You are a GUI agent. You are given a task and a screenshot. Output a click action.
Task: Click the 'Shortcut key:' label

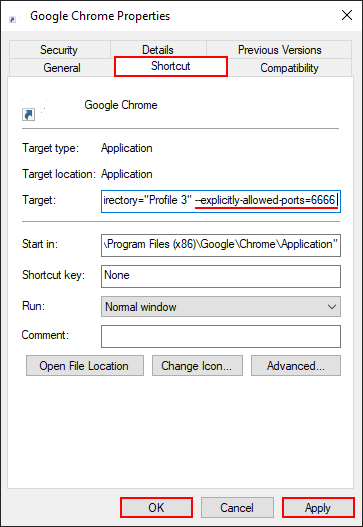53,275
